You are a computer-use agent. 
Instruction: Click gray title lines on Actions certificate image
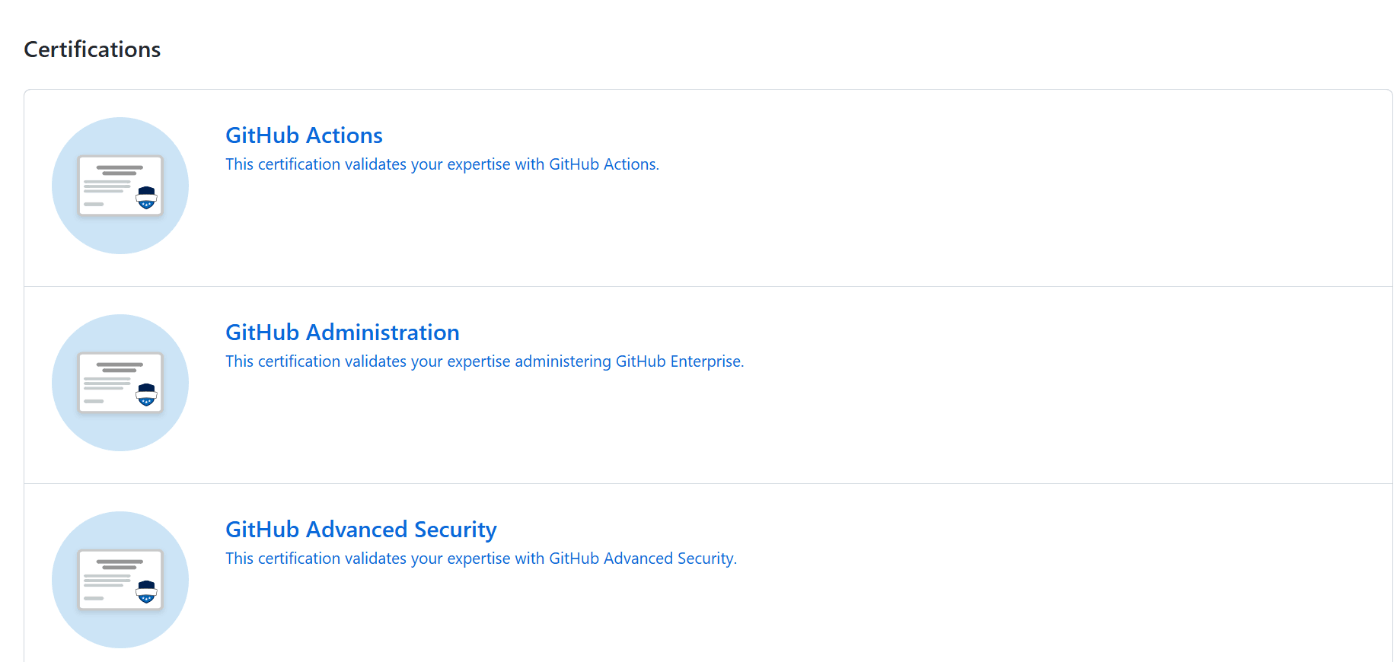[x=120, y=170]
